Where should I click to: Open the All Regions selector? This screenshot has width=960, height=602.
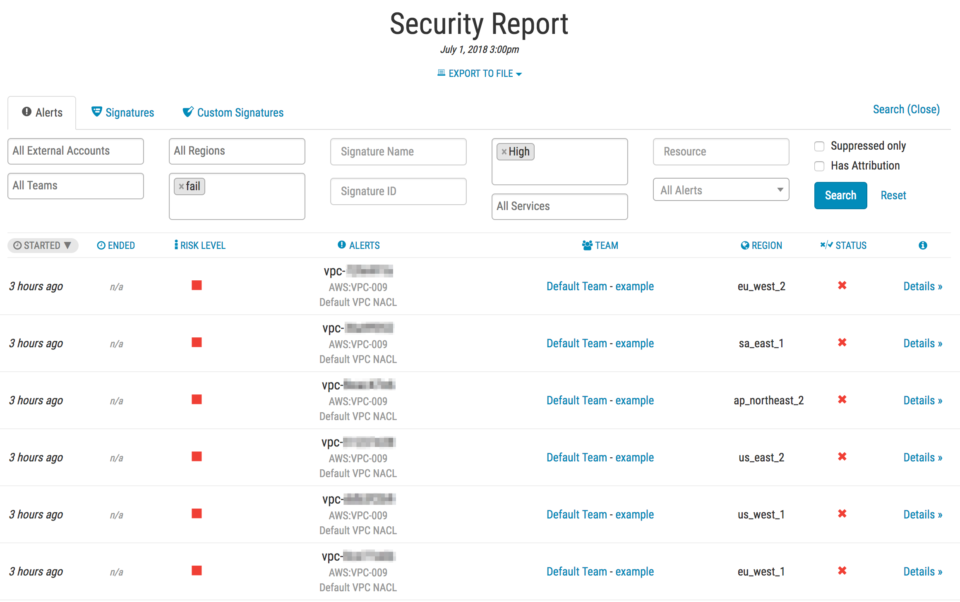click(237, 151)
